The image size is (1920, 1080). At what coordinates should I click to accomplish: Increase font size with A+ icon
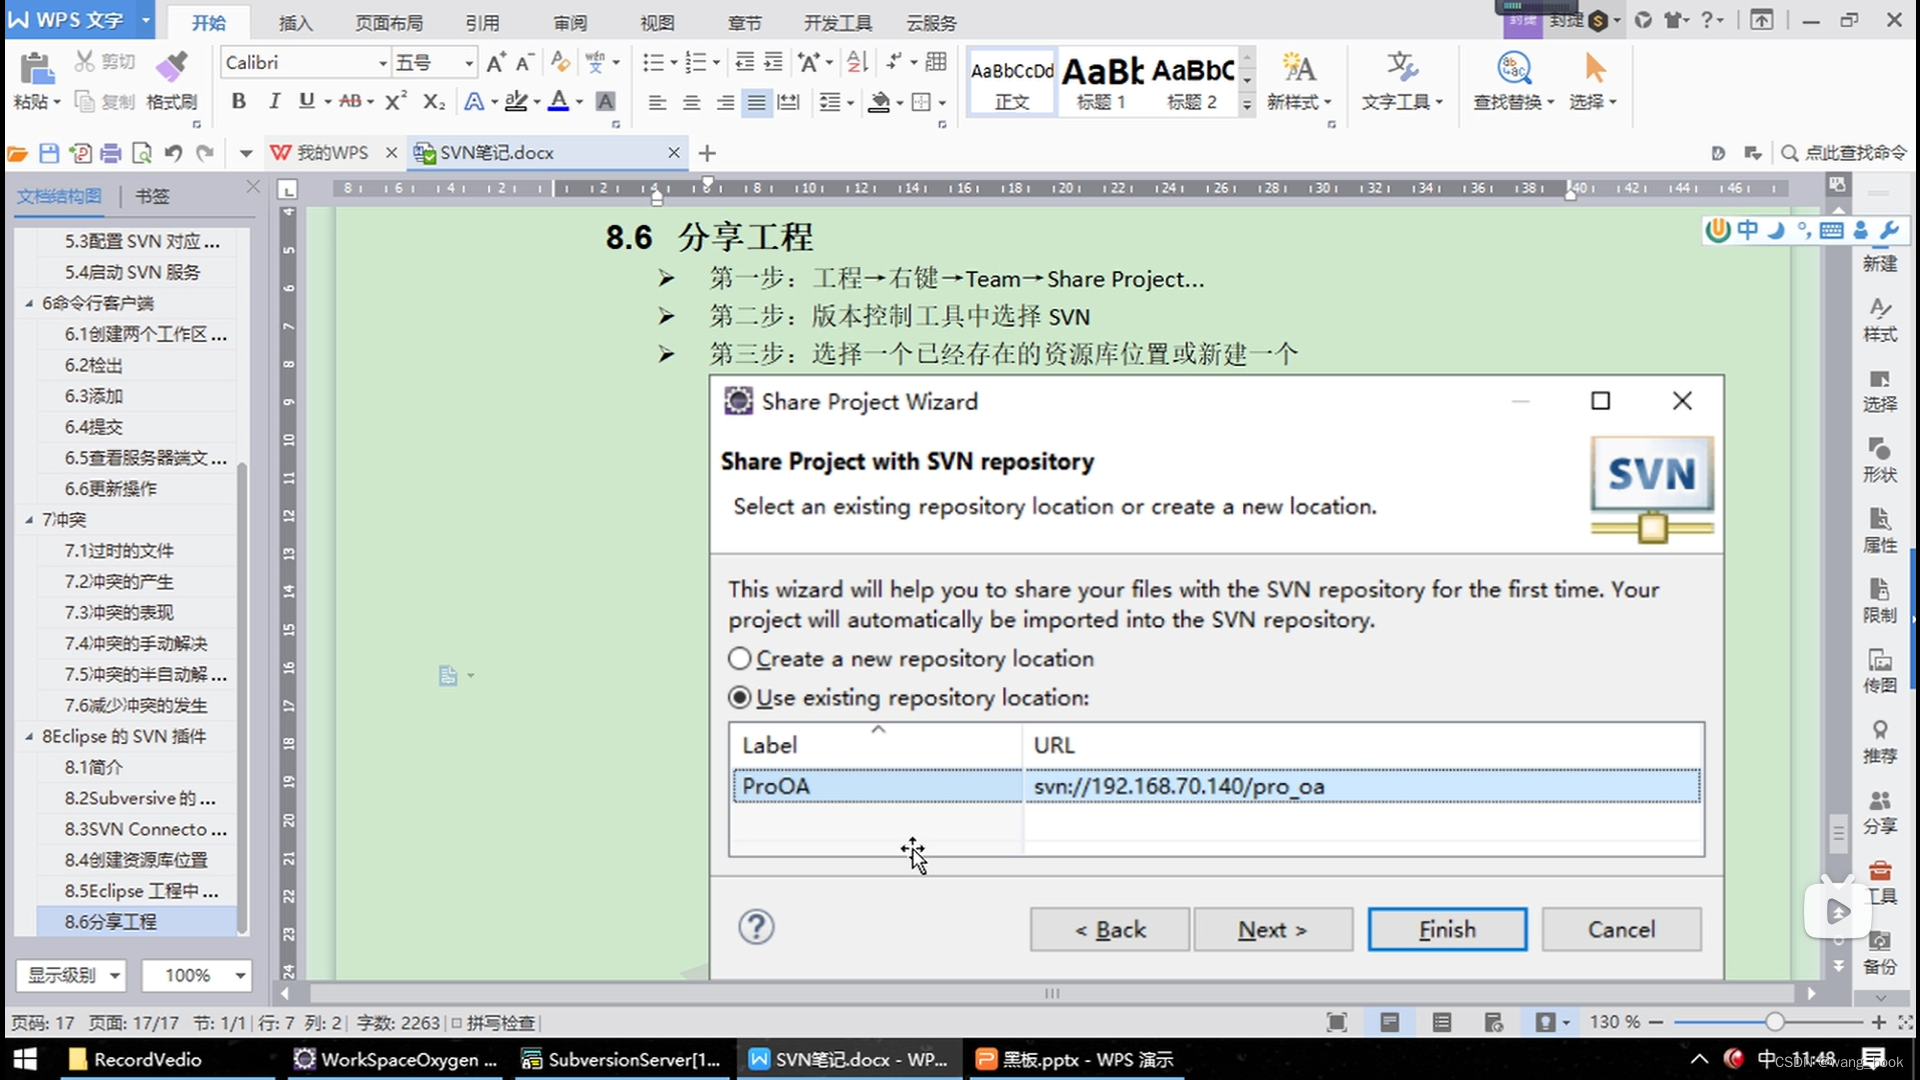[496, 63]
